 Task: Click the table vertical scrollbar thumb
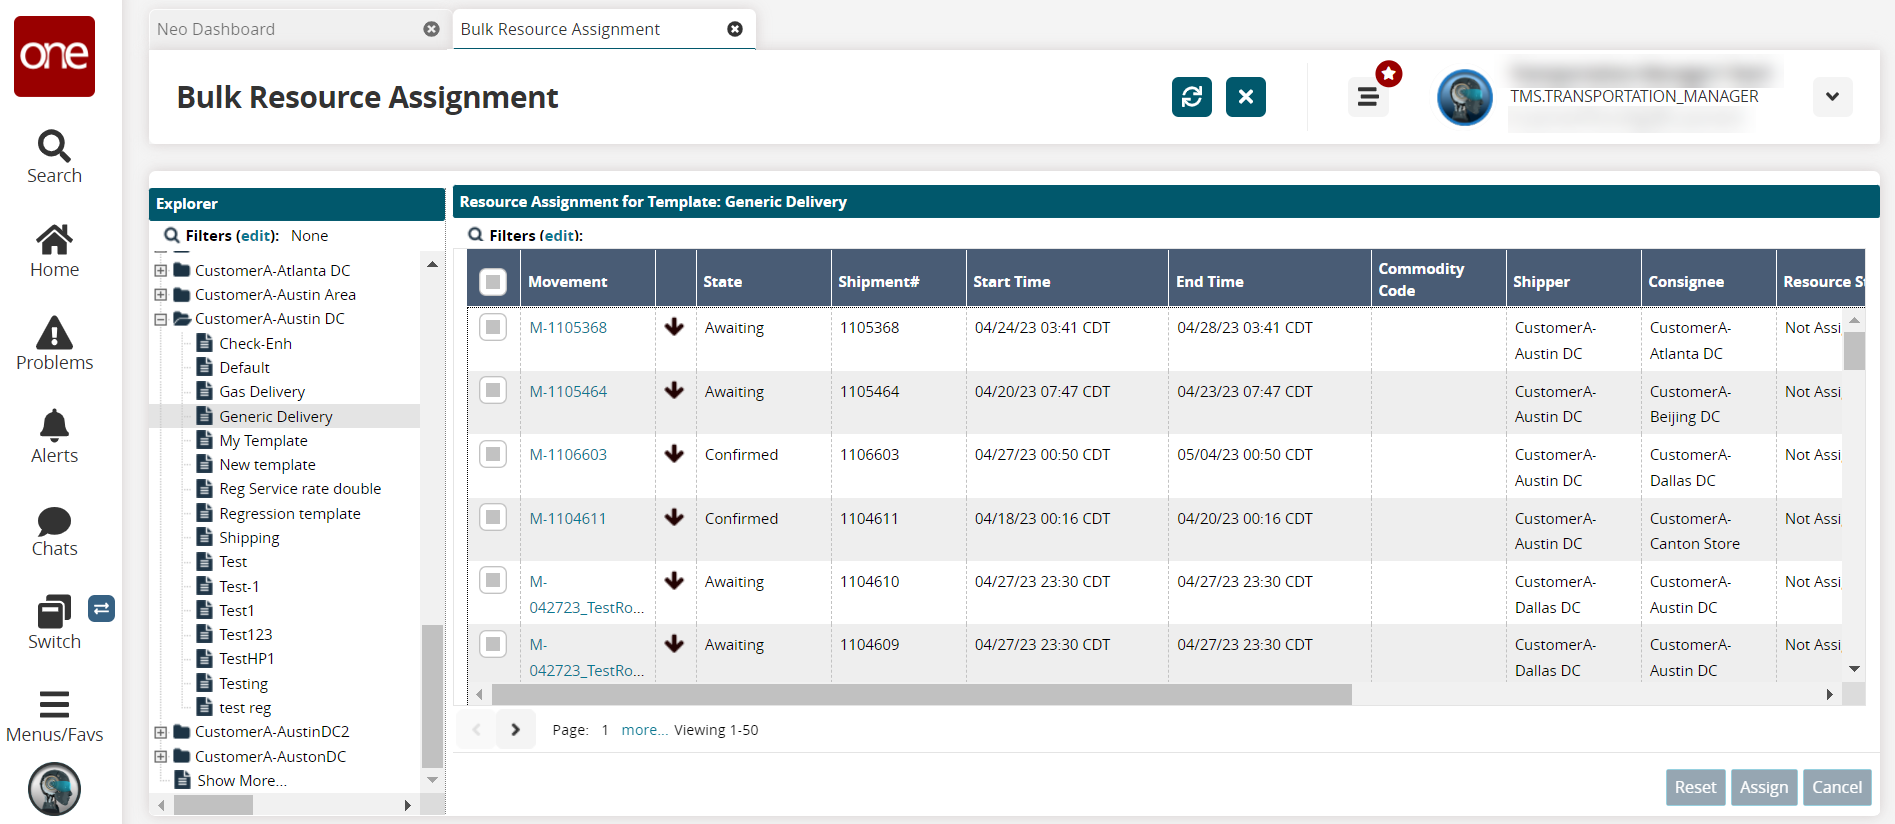pos(1854,350)
